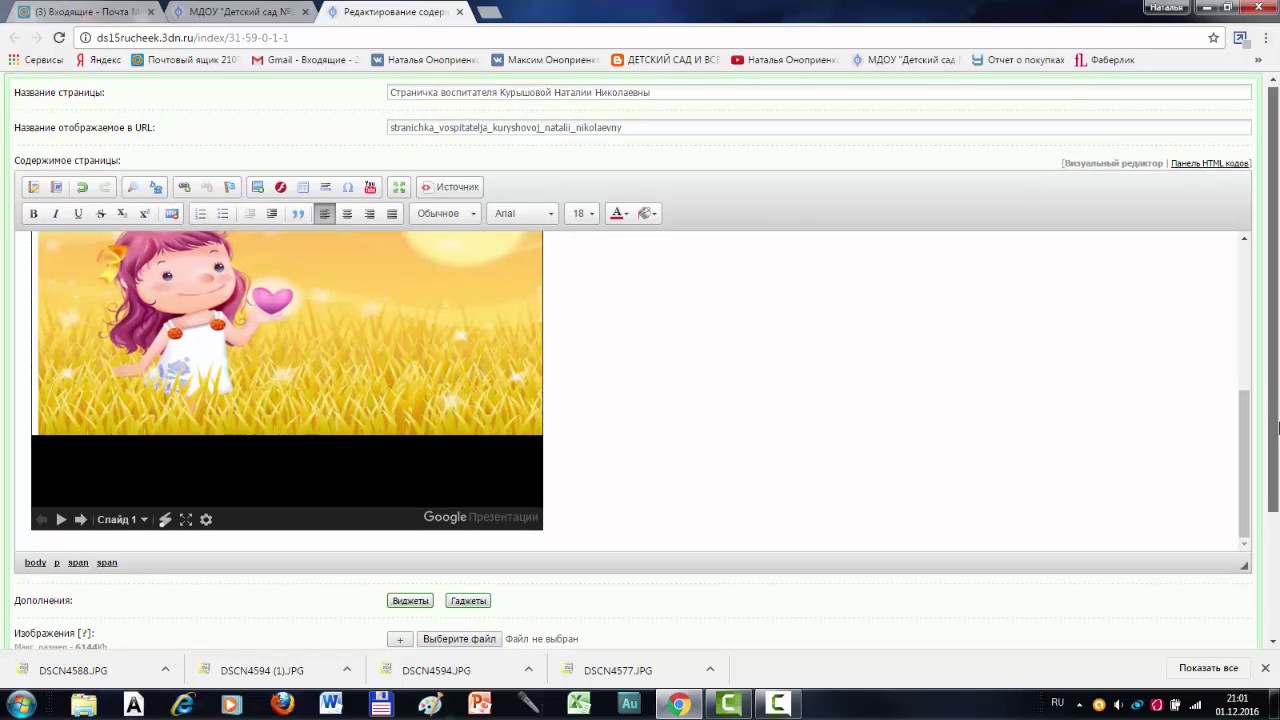Insert an anchor using the flag icon
1280x720 pixels.
230,187
